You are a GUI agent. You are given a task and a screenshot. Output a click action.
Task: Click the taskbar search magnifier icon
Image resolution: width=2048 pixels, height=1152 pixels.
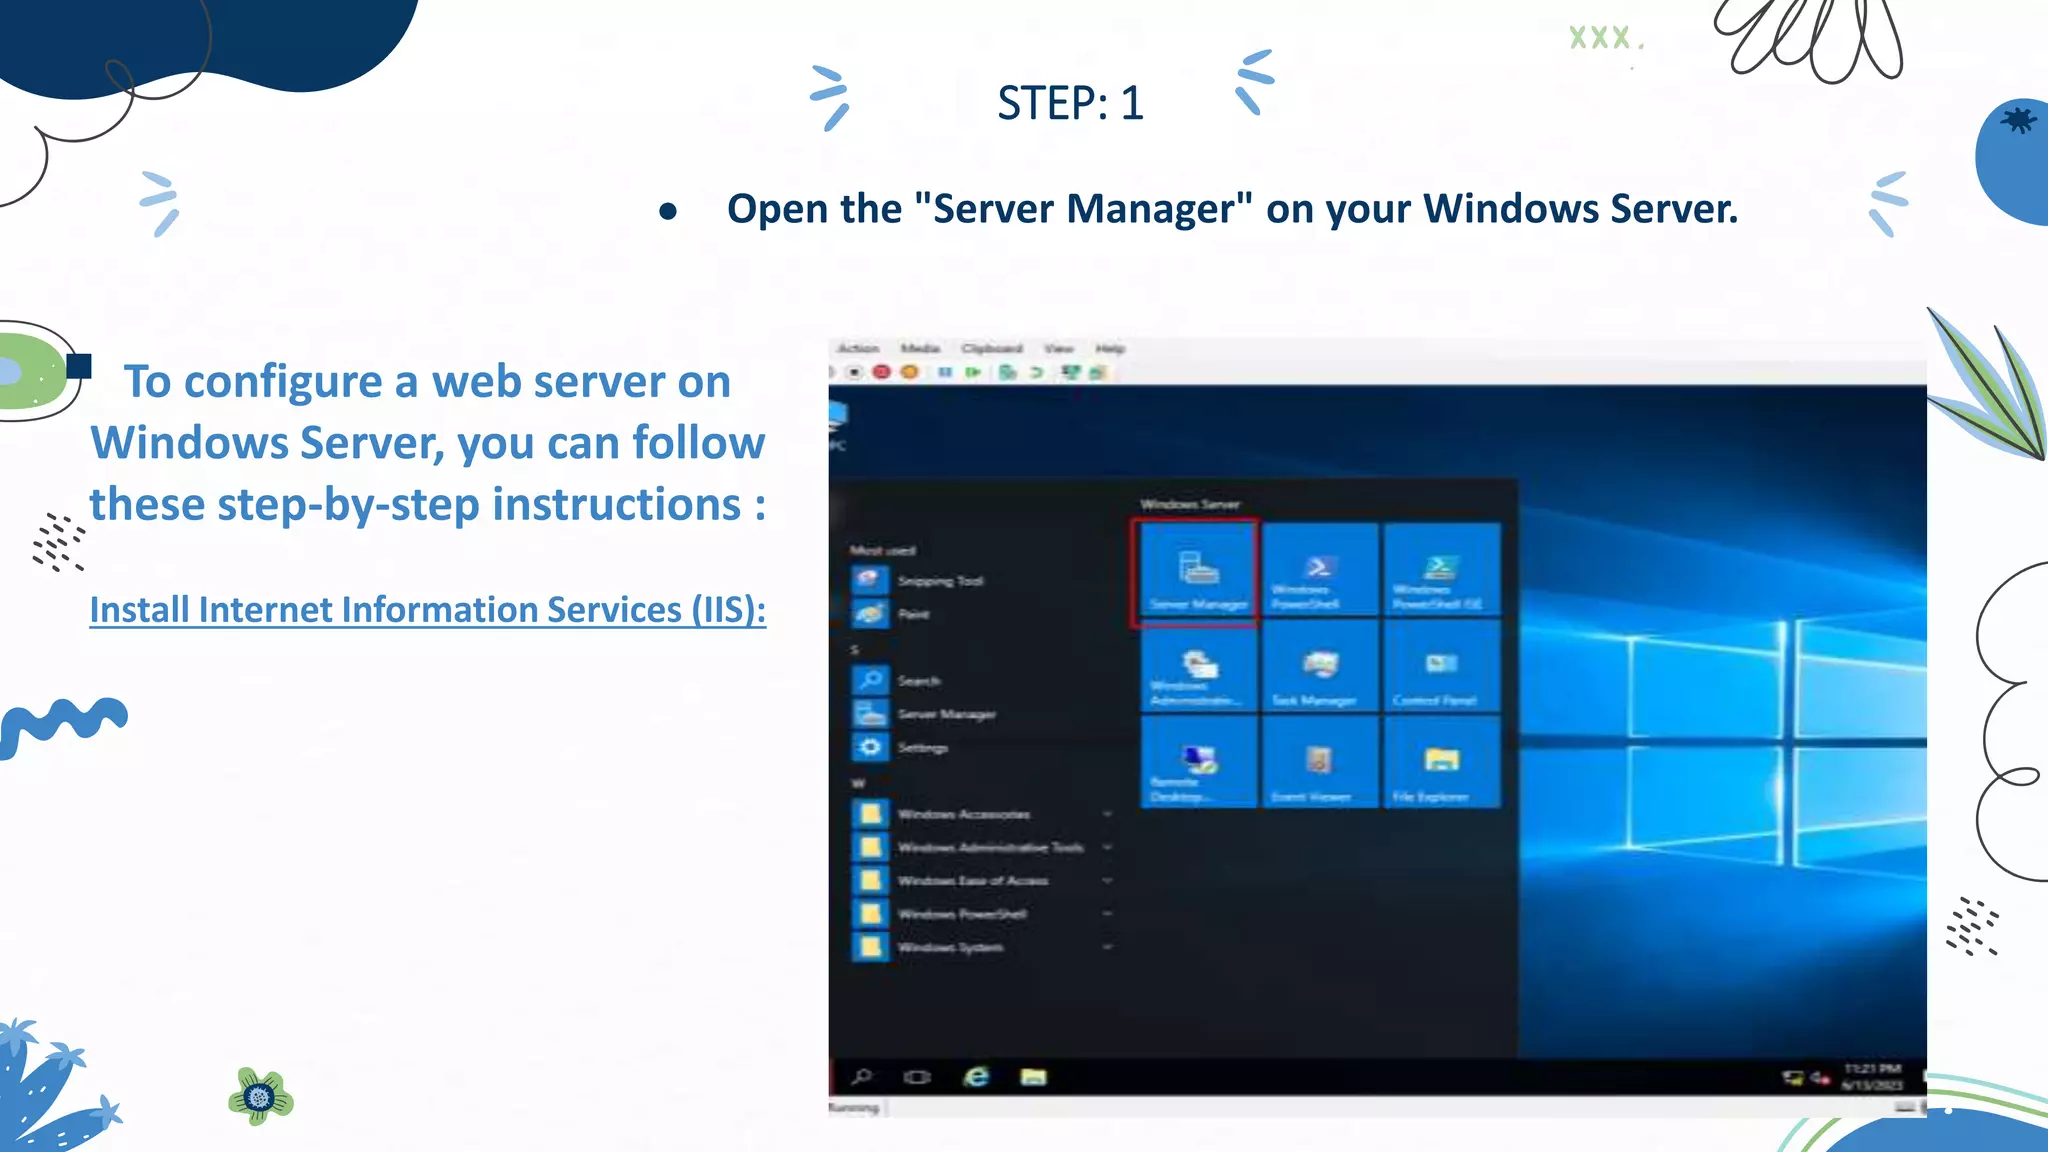pos(861,1077)
